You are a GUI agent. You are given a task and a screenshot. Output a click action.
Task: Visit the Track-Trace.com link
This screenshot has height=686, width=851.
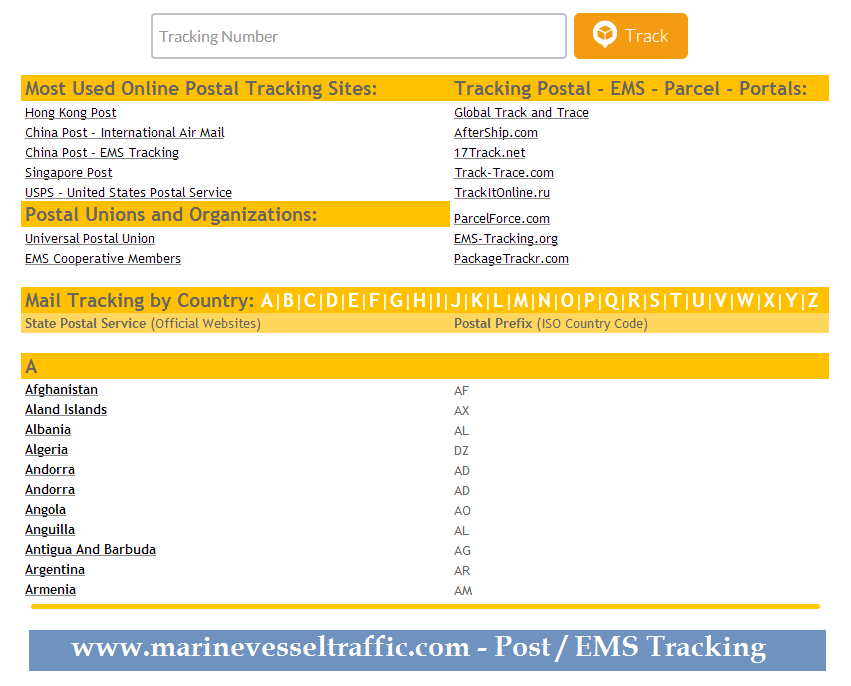pos(504,173)
